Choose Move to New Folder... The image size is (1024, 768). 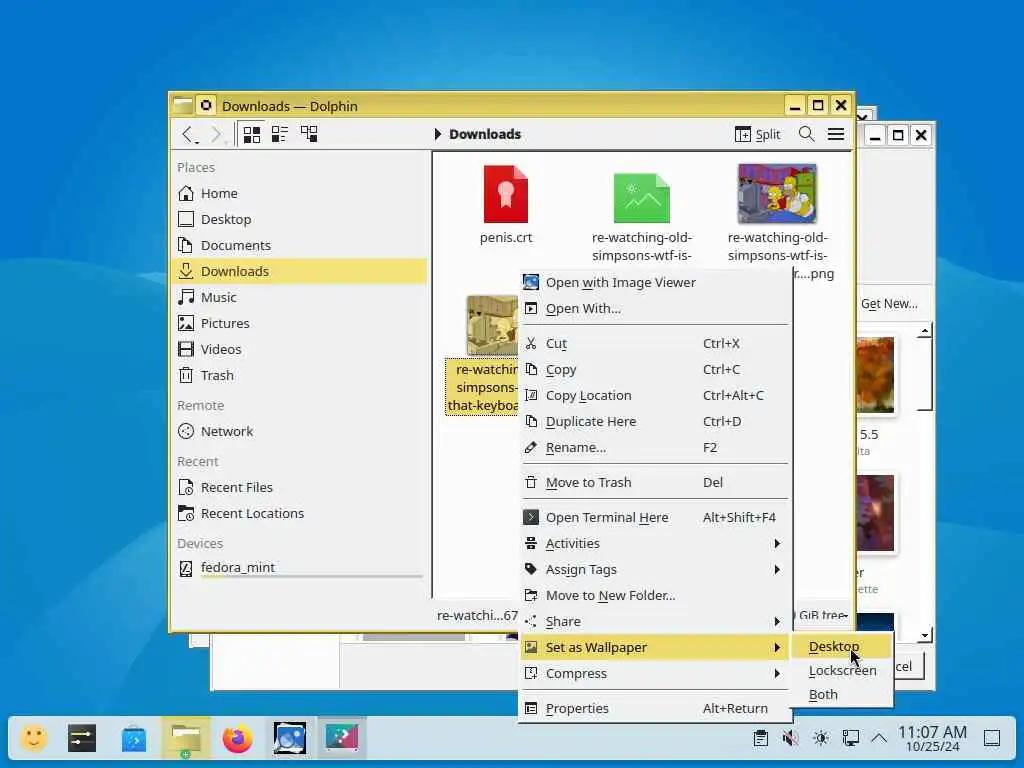tap(655, 596)
